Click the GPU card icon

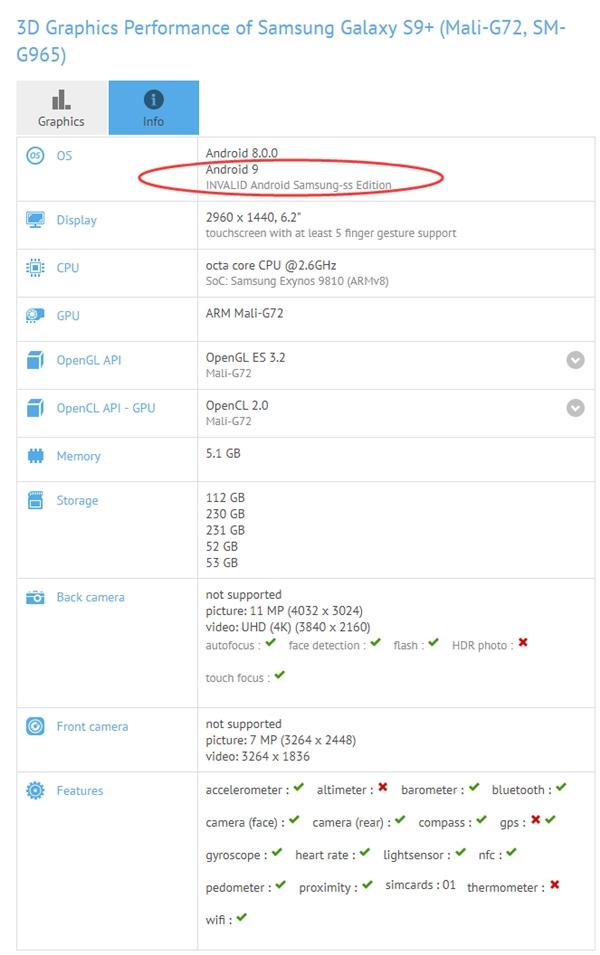[x=35, y=315]
